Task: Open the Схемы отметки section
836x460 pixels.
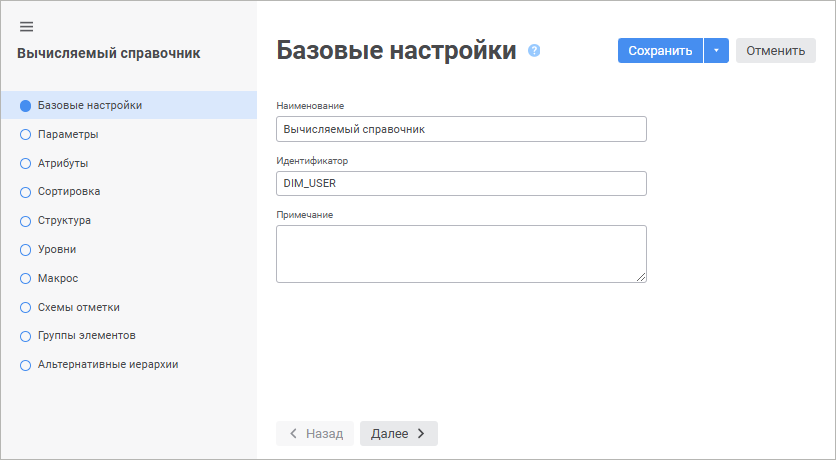Action: point(78,307)
